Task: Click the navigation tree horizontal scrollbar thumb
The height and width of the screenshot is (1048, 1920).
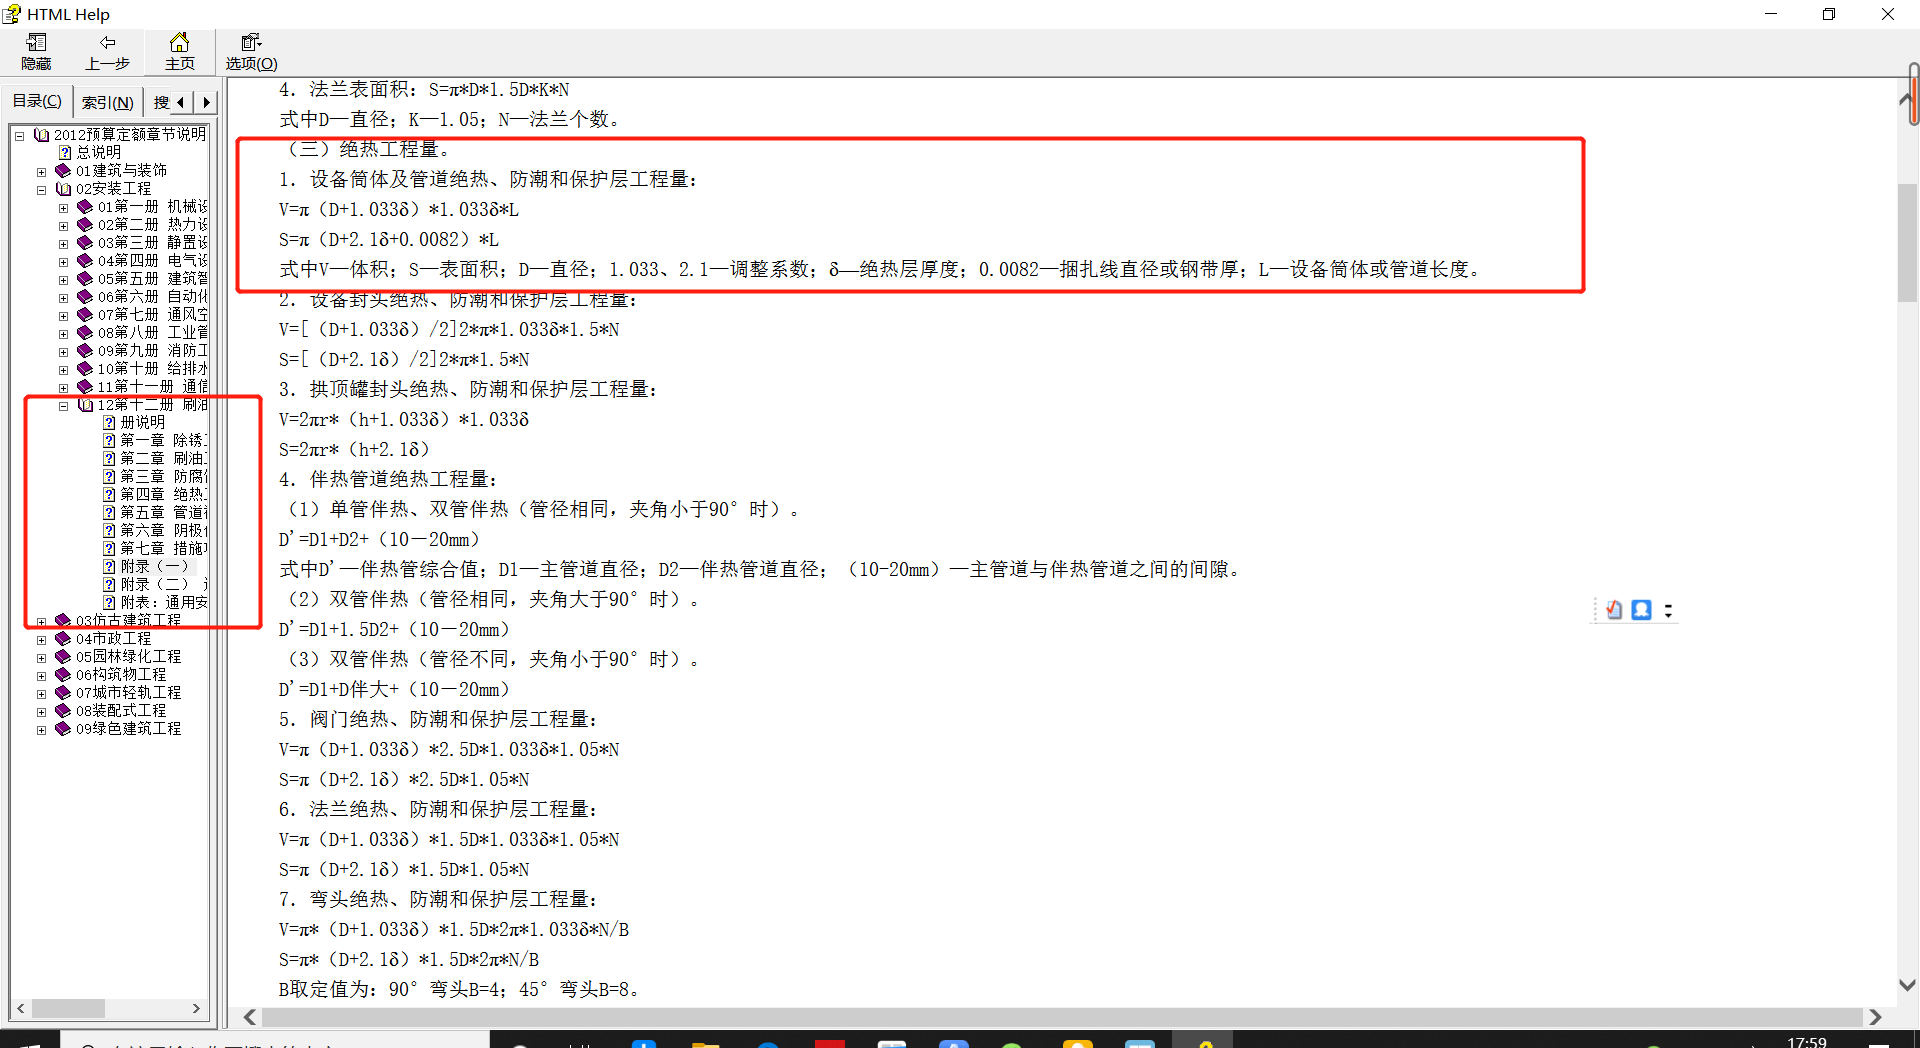Action: [68, 1008]
